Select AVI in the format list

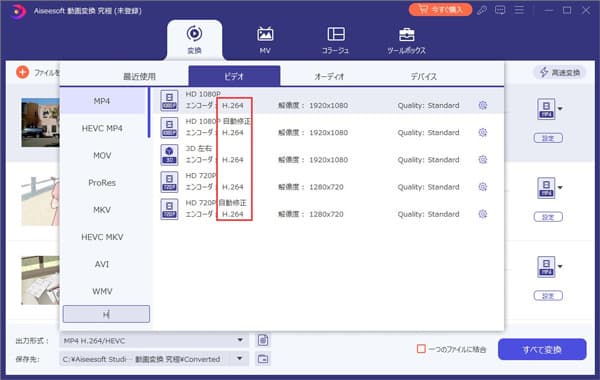[102, 264]
